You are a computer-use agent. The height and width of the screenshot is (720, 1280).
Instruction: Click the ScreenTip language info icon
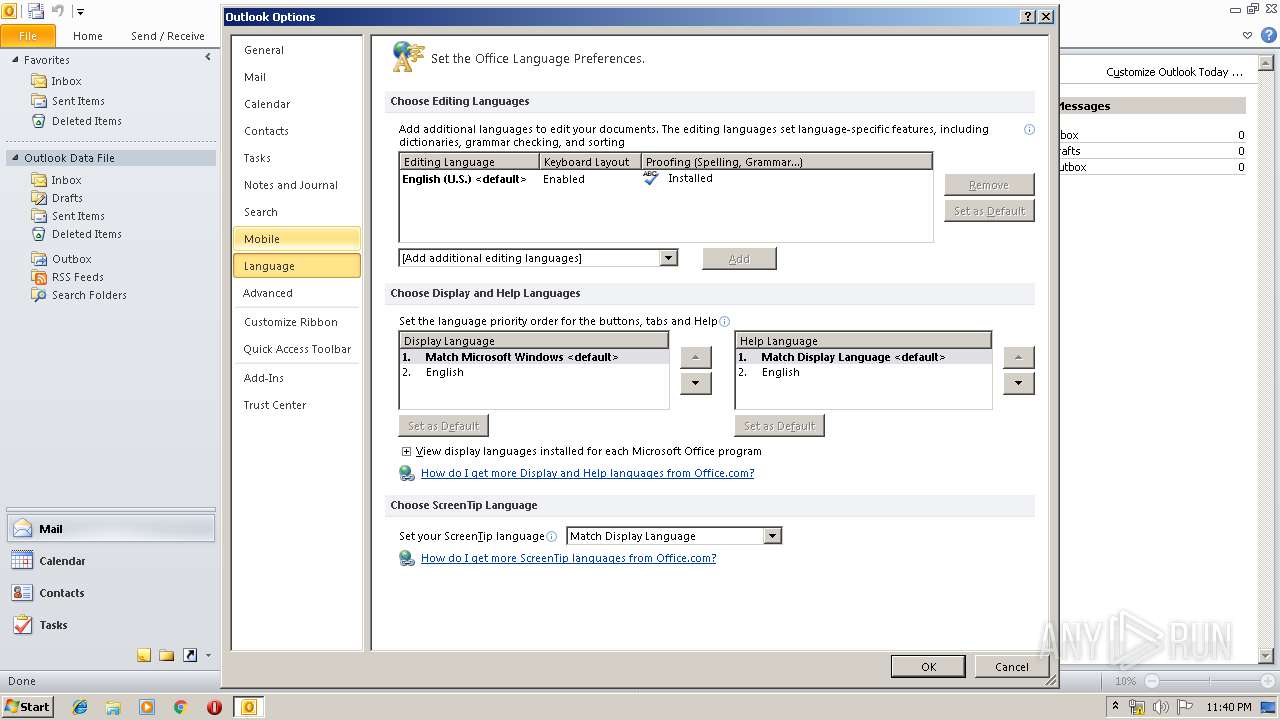click(x=551, y=537)
